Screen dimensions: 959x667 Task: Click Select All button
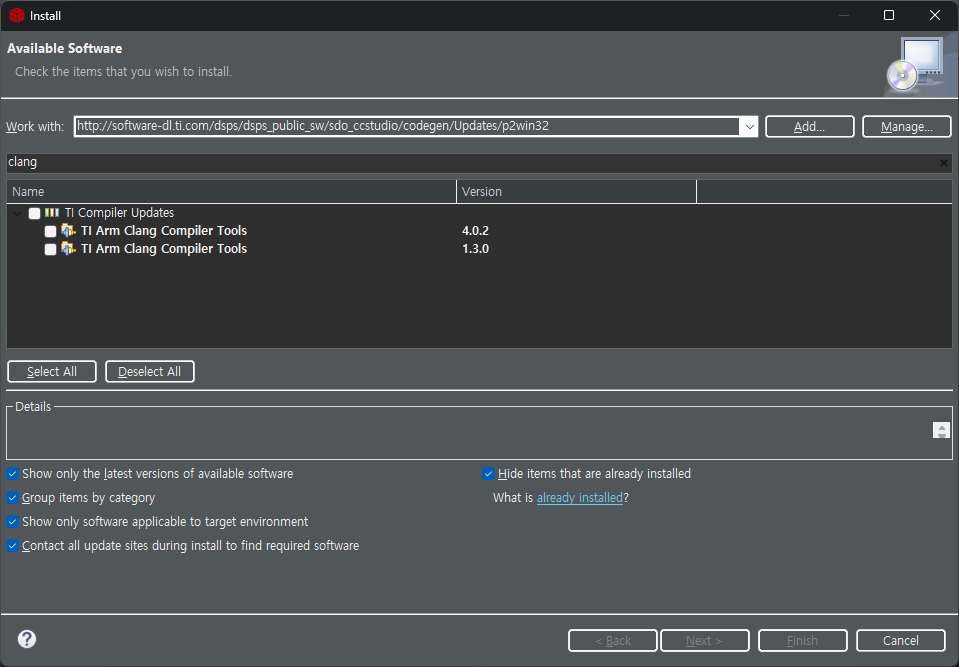click(x=52, y=372)
